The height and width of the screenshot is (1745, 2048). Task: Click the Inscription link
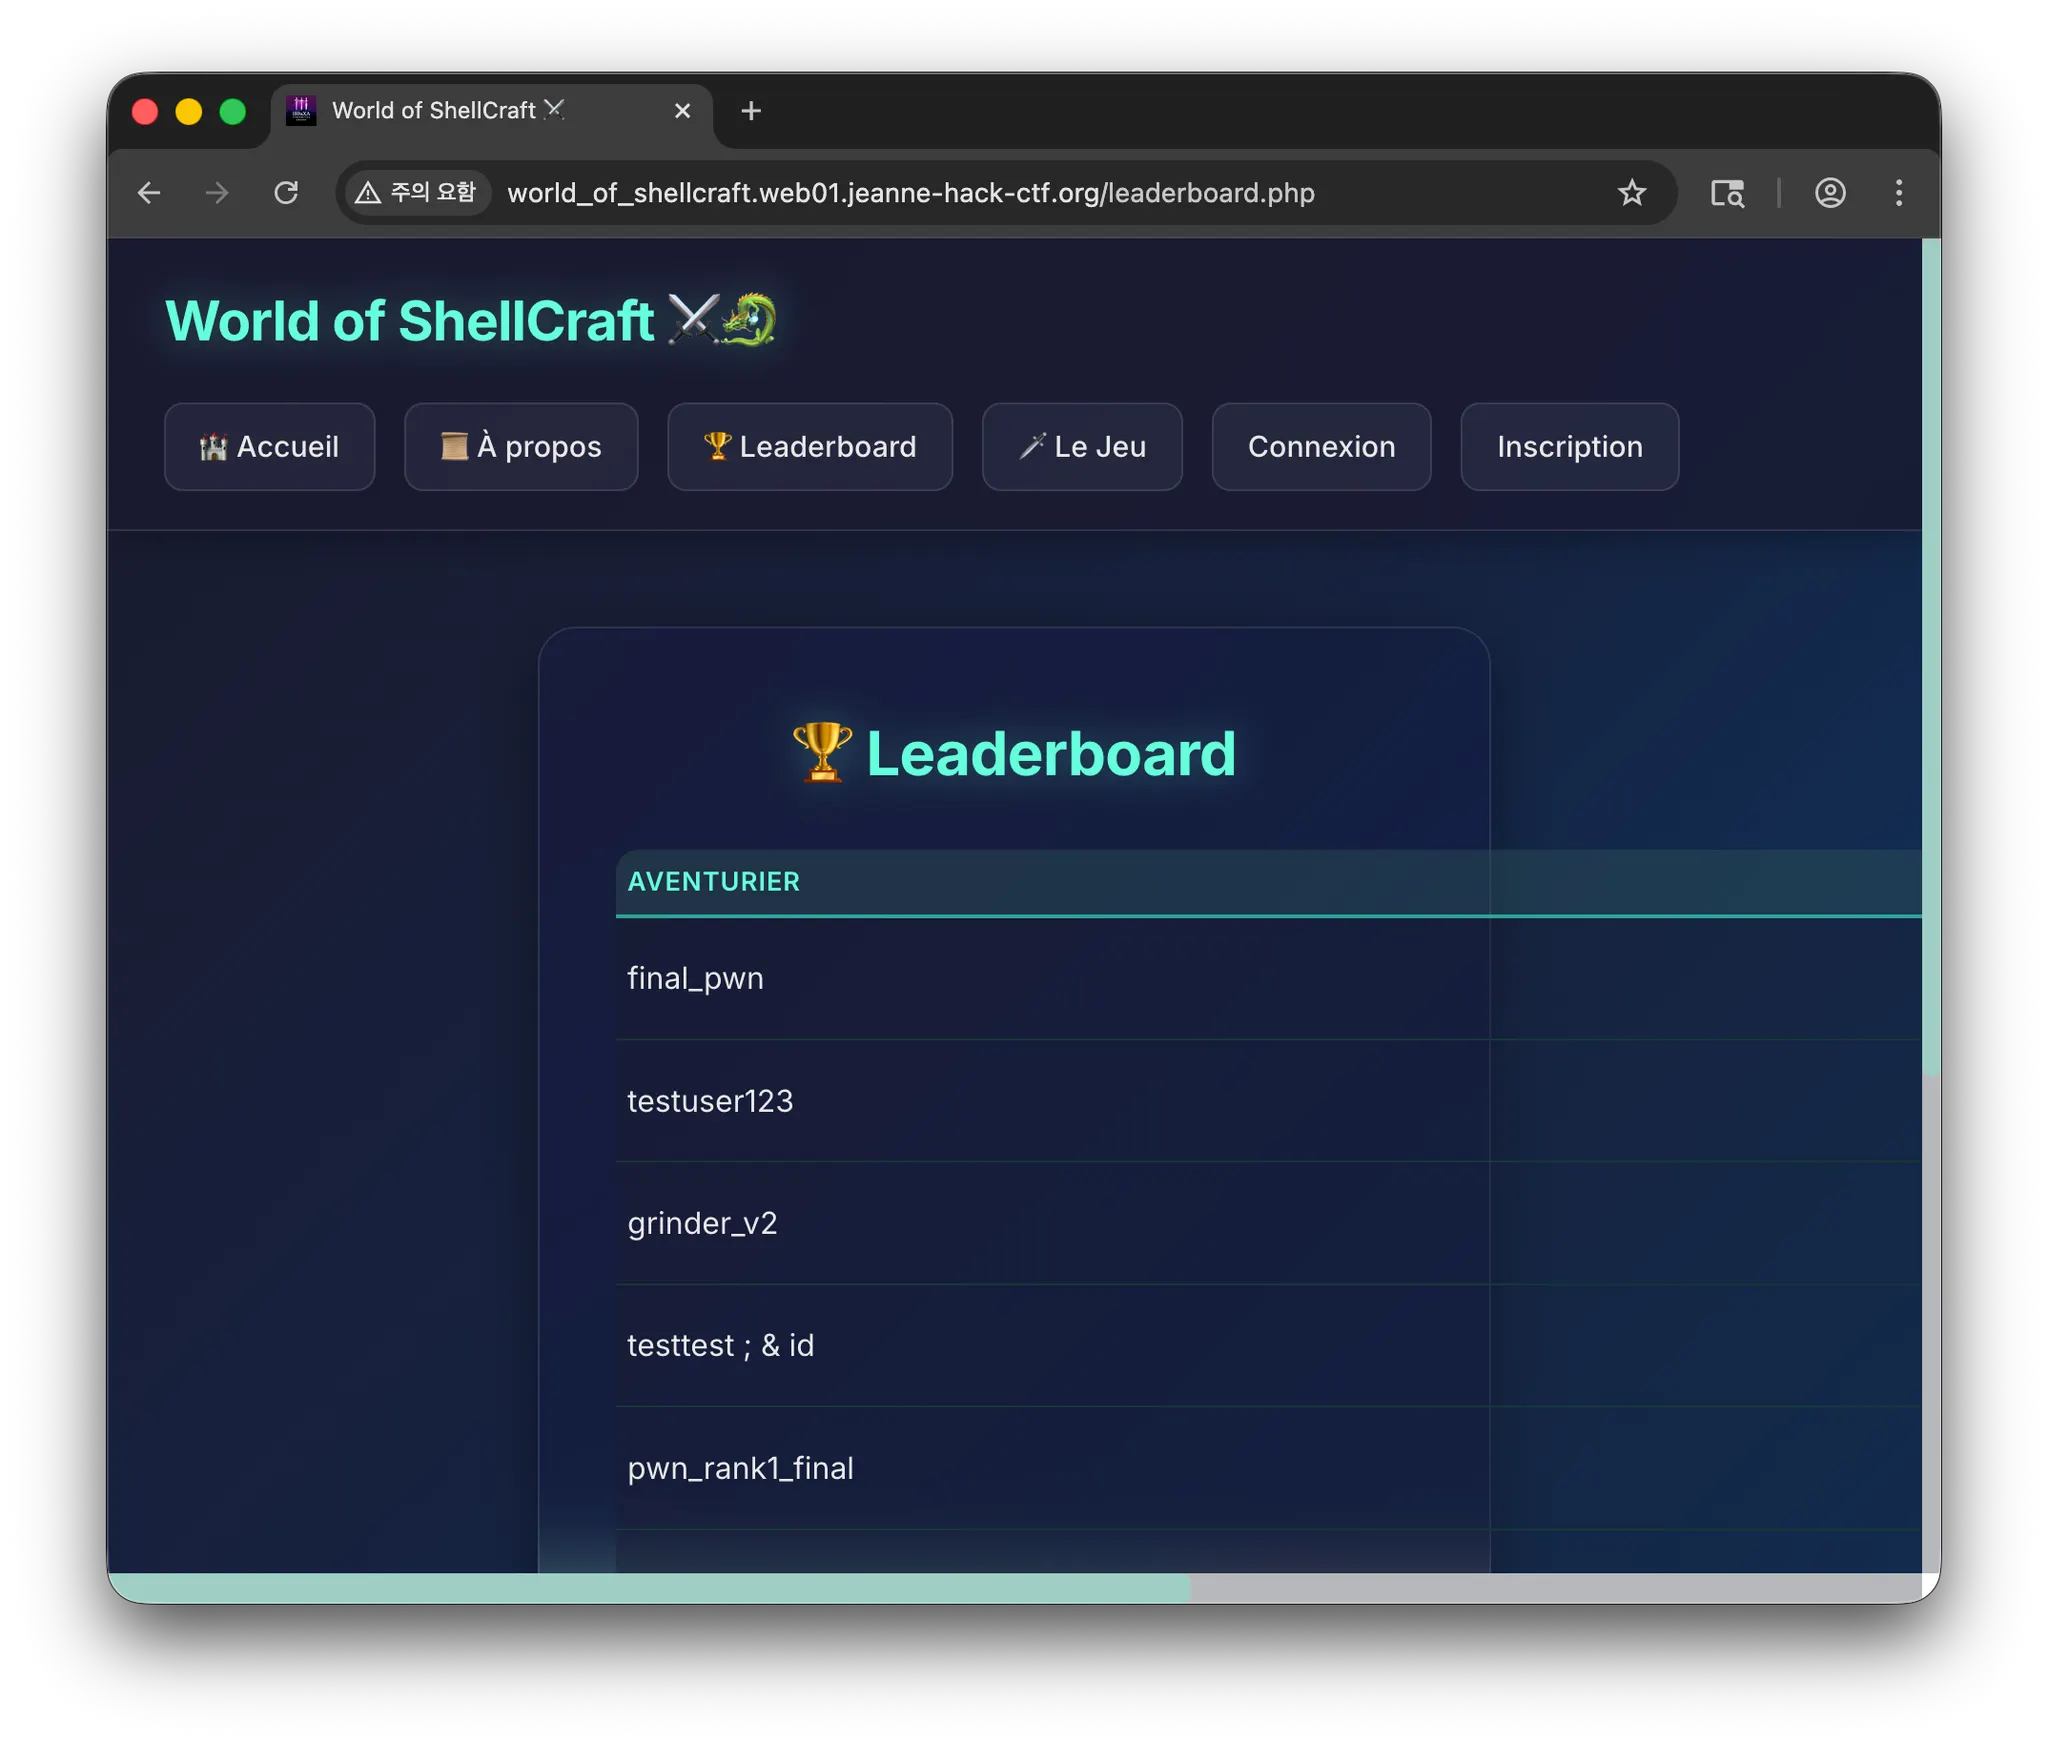[1569, 447]
